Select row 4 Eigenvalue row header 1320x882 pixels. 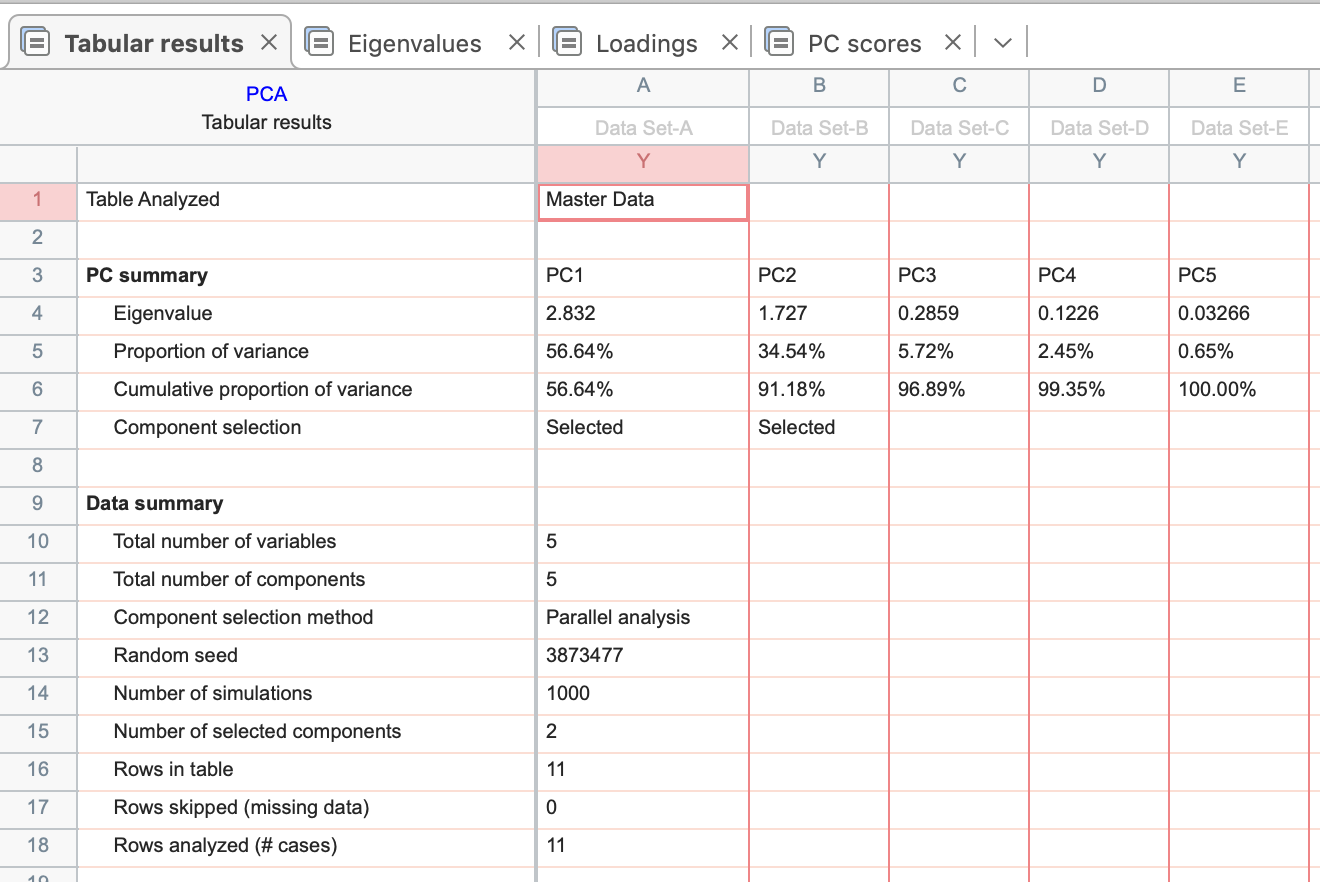38,313
